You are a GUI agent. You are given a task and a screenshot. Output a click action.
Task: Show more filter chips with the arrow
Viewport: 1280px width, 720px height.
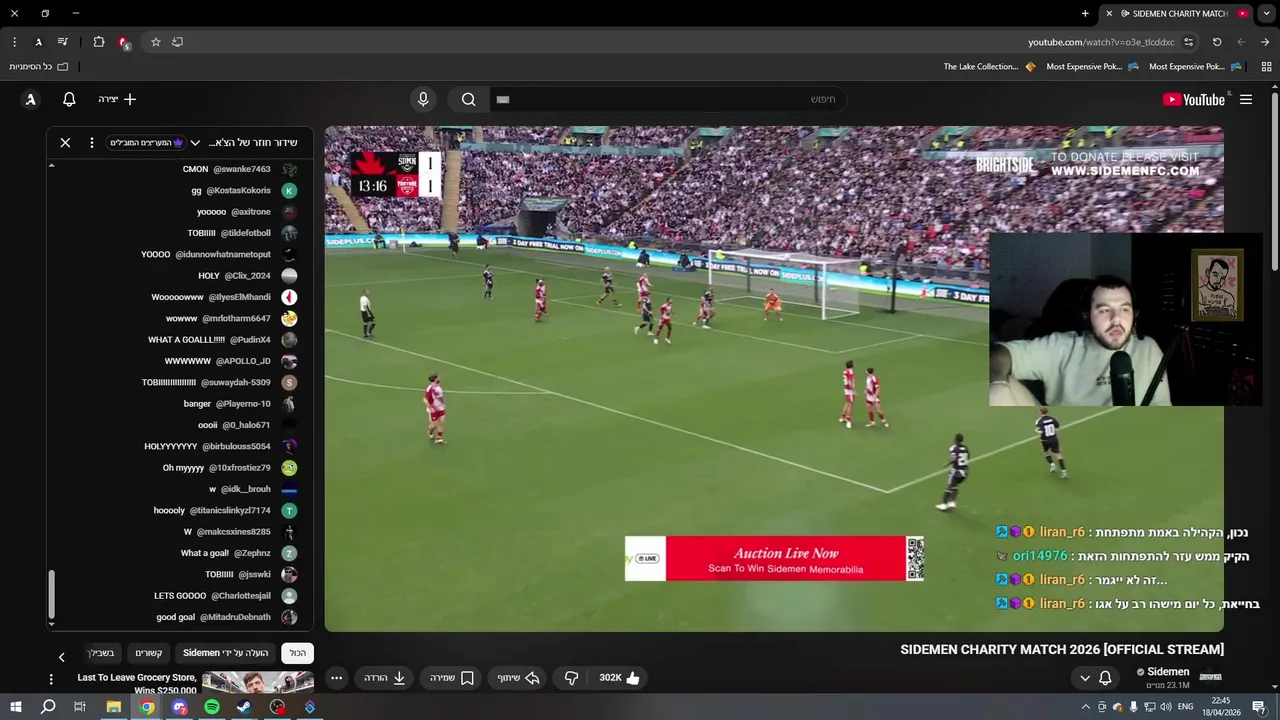click(61, 657)
